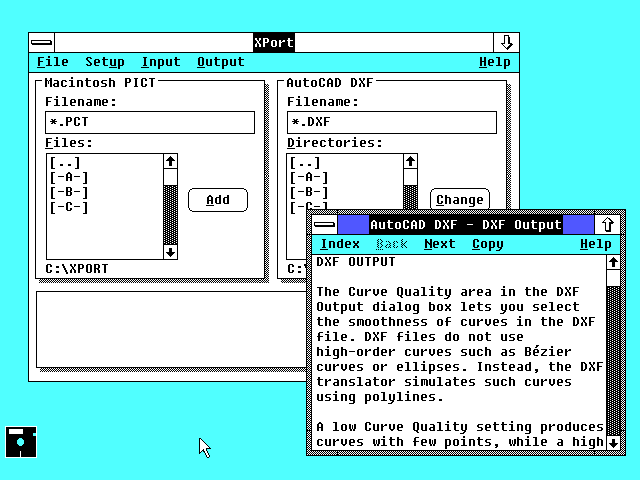Click Next in the help window
This screenshot has width=640, height=480.
tap(440, 244)
